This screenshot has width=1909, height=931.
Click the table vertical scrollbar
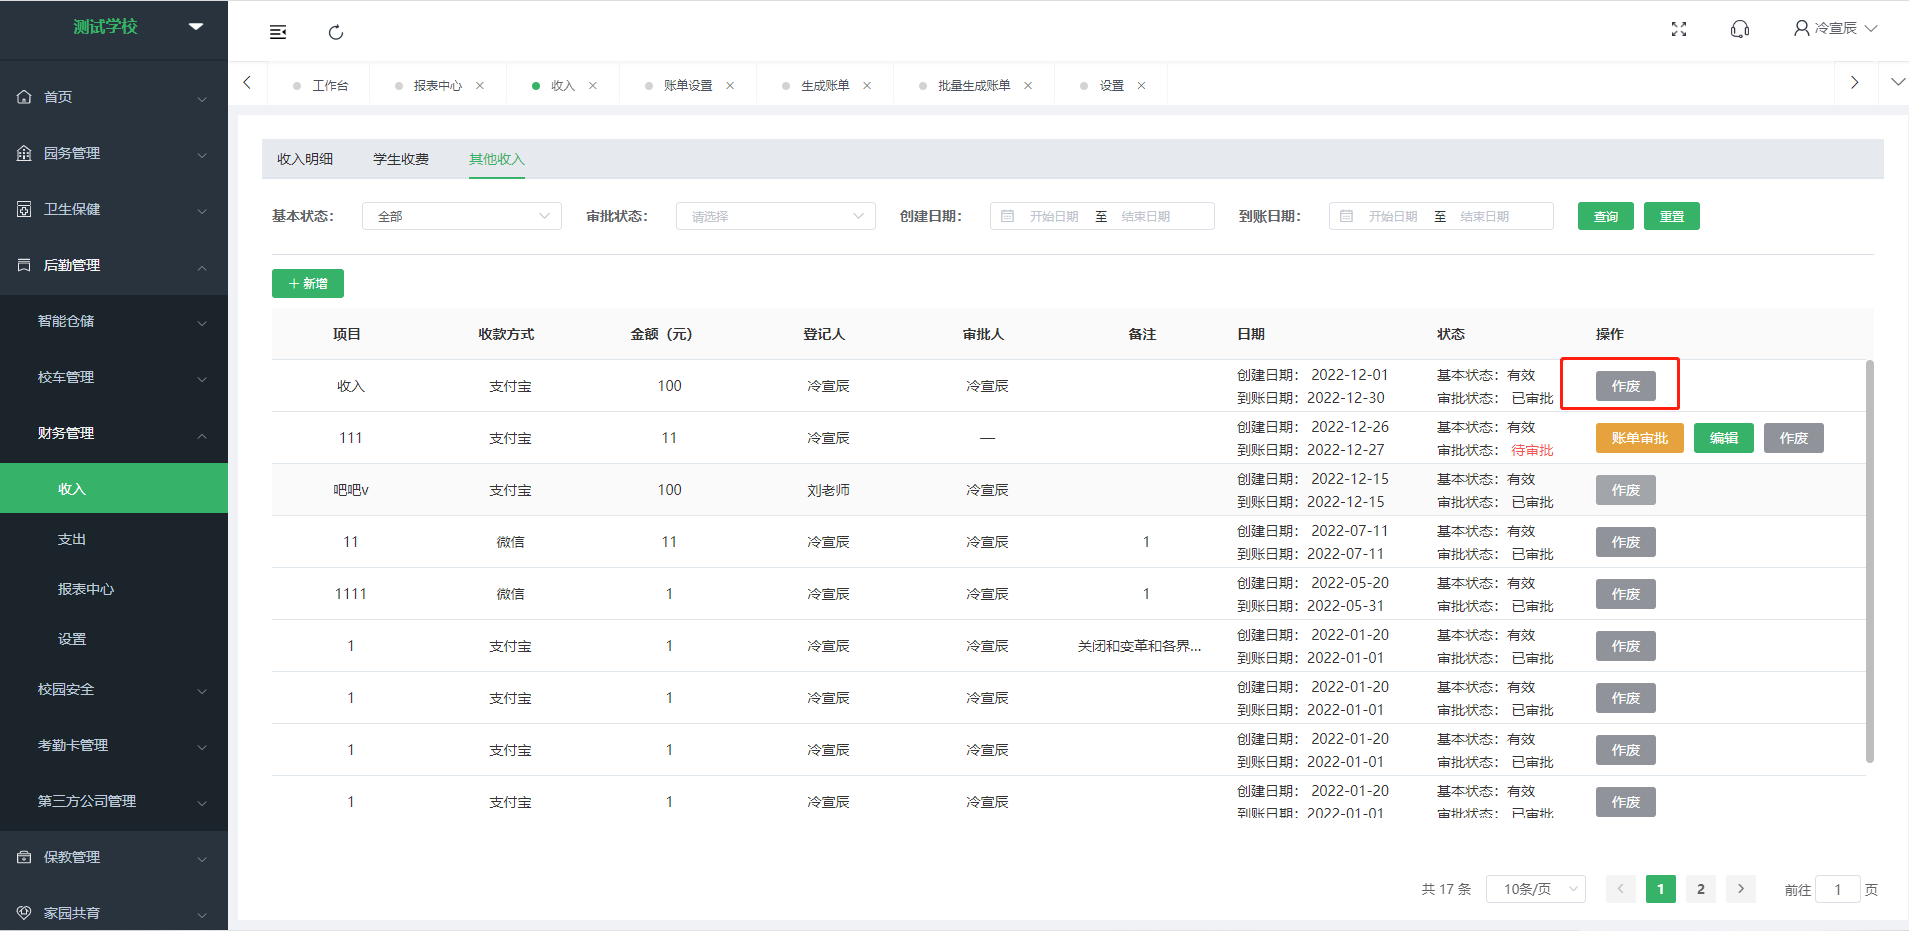click(1870, 561)
